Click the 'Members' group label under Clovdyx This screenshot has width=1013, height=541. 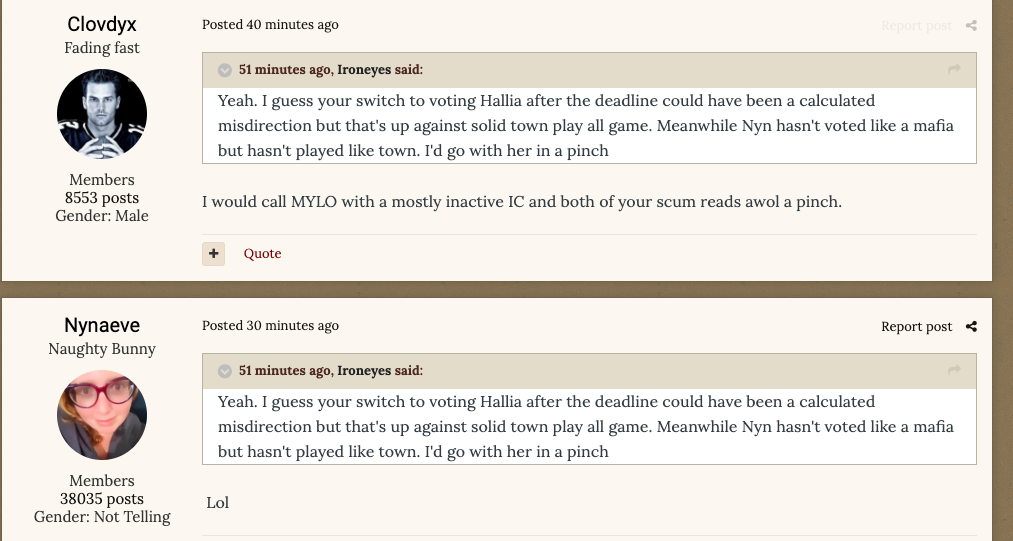(x=102, y=180)
